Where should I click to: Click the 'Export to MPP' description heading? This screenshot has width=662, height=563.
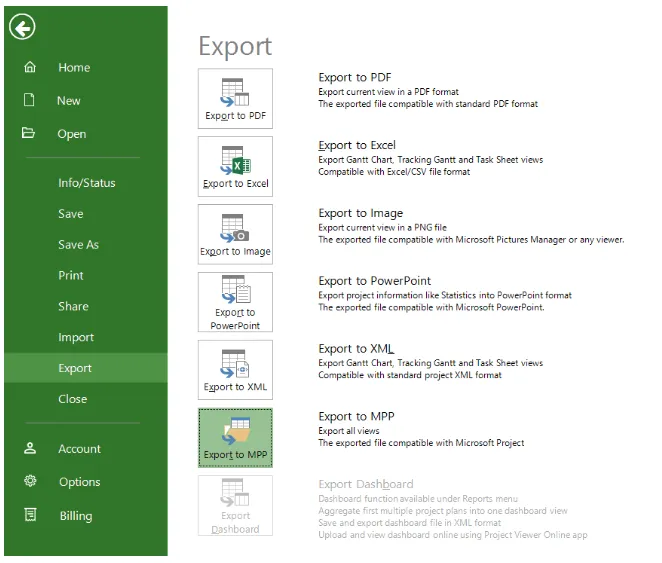click(356, 417)
